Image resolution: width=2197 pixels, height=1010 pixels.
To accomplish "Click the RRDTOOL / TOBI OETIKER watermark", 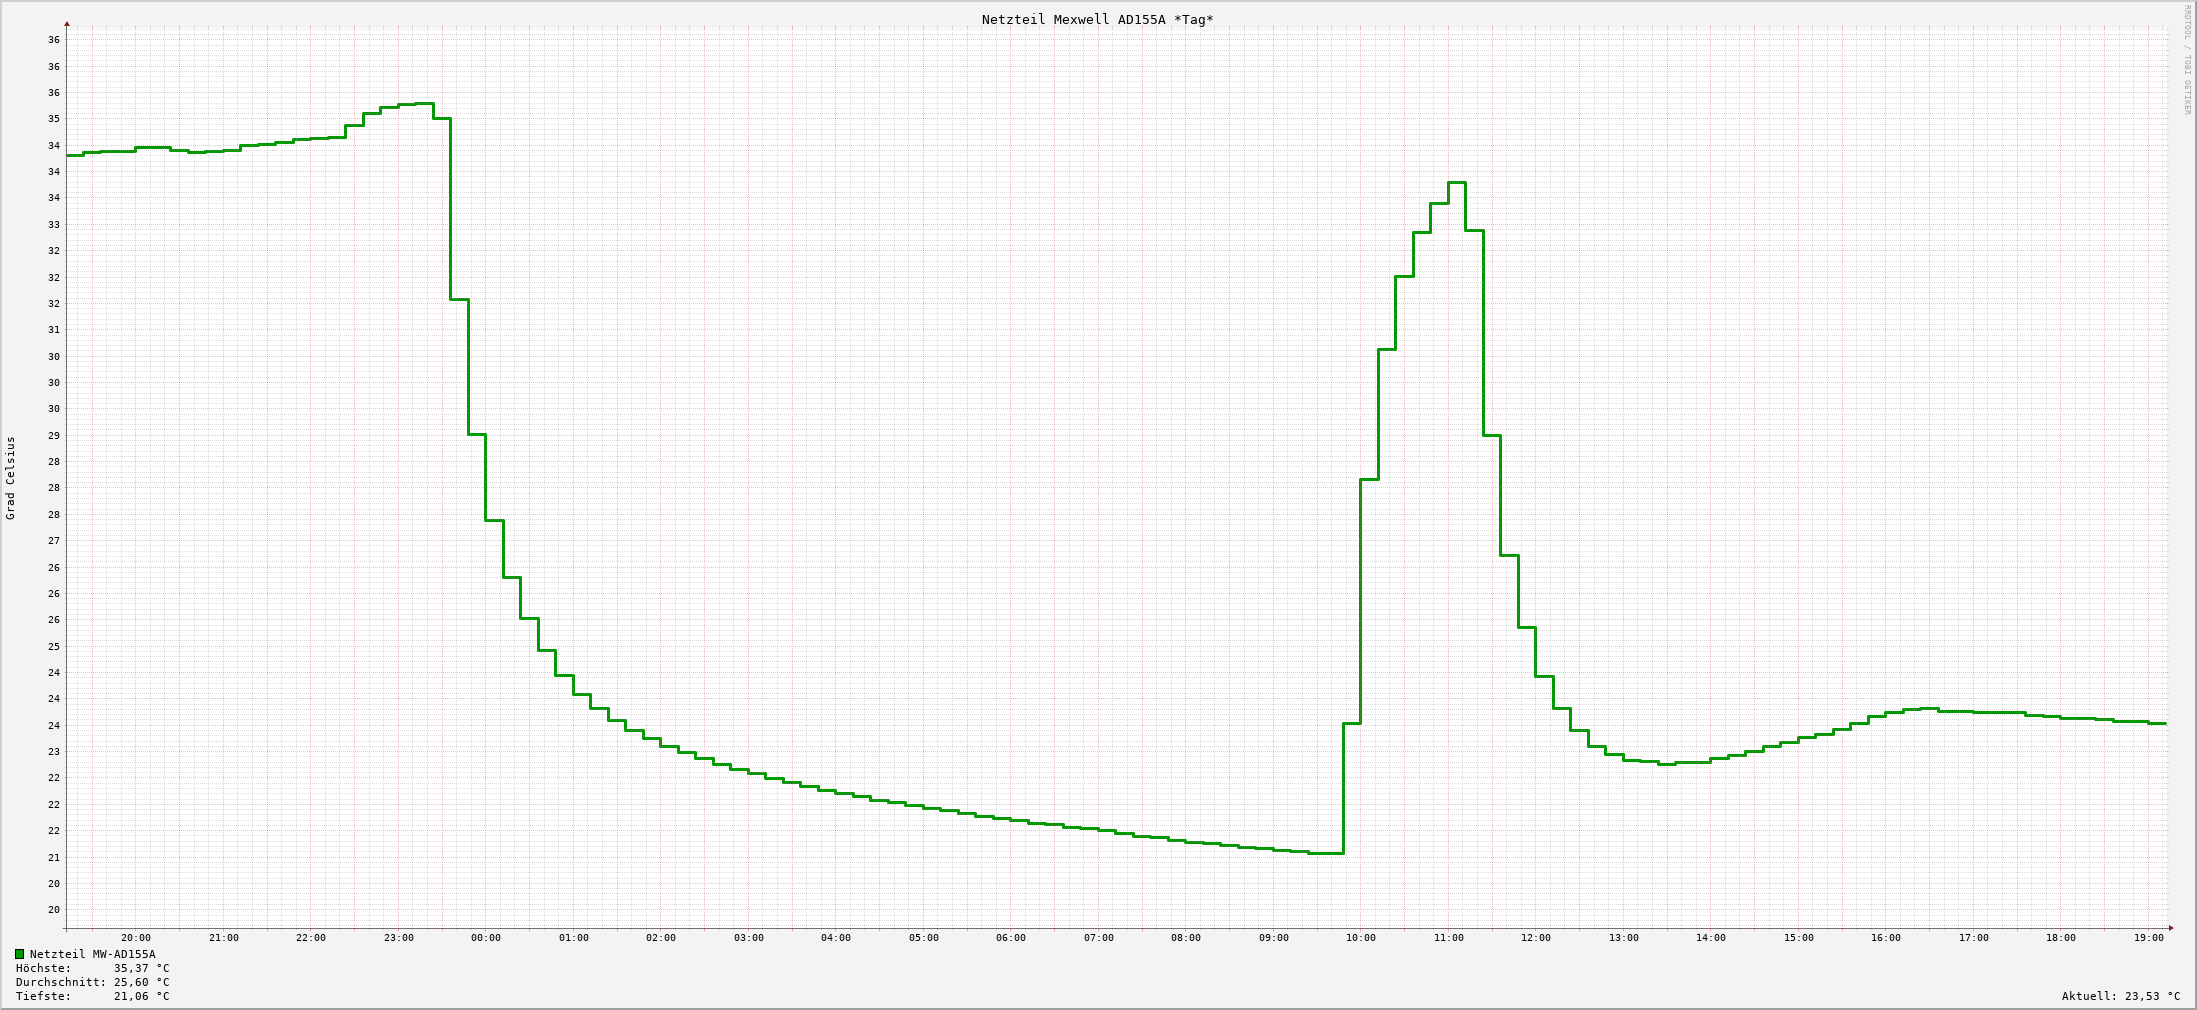I will coord(2187,60).
